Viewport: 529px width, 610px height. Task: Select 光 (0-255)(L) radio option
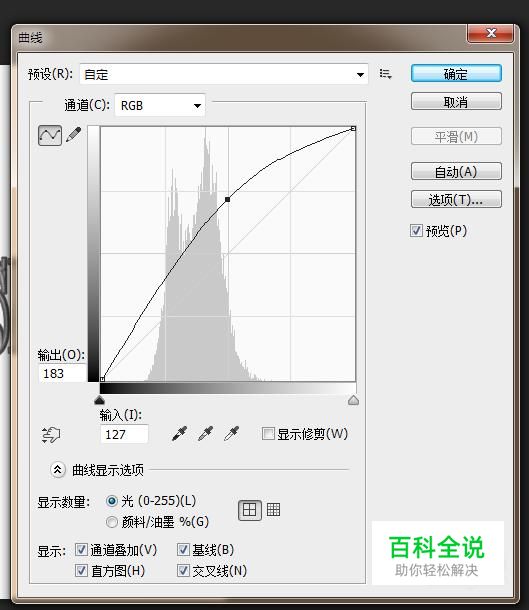pyautogui.click(x=112, y=501)
